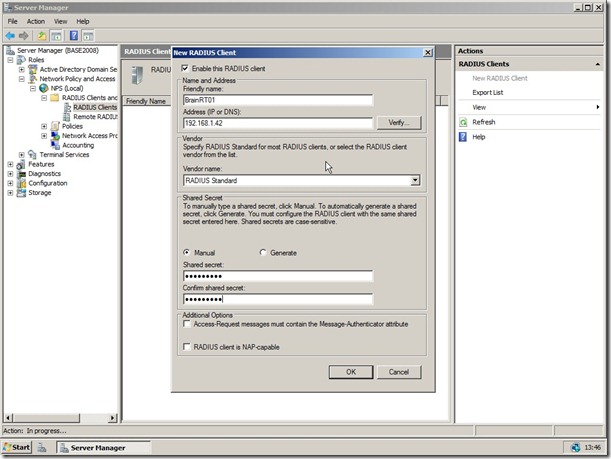Viewport: 611px width, 459px height.
Task: Open the File menu
Action: [x=12, y=21]
